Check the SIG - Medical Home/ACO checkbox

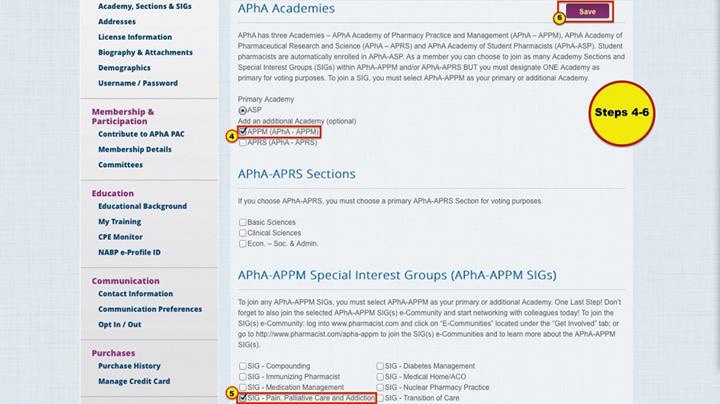[x=380, y=377]
